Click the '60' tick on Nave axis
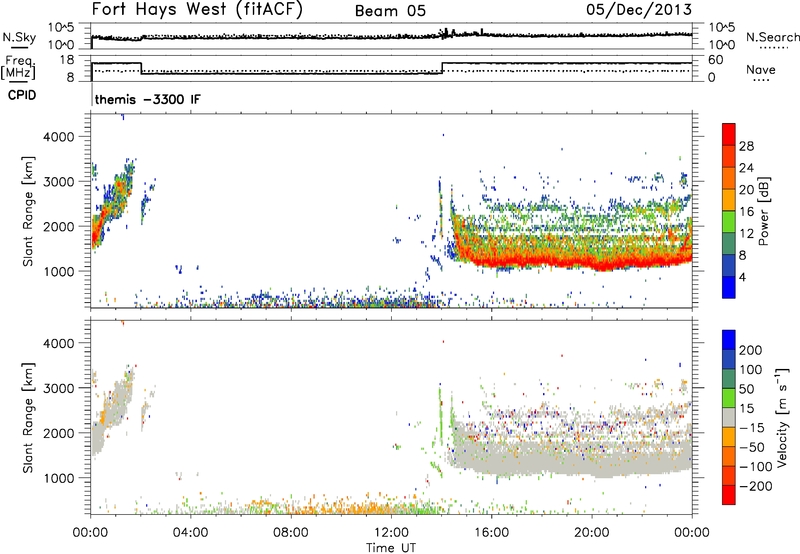The width and height of the screenshot is (800, 554). (x=716, y=60)
